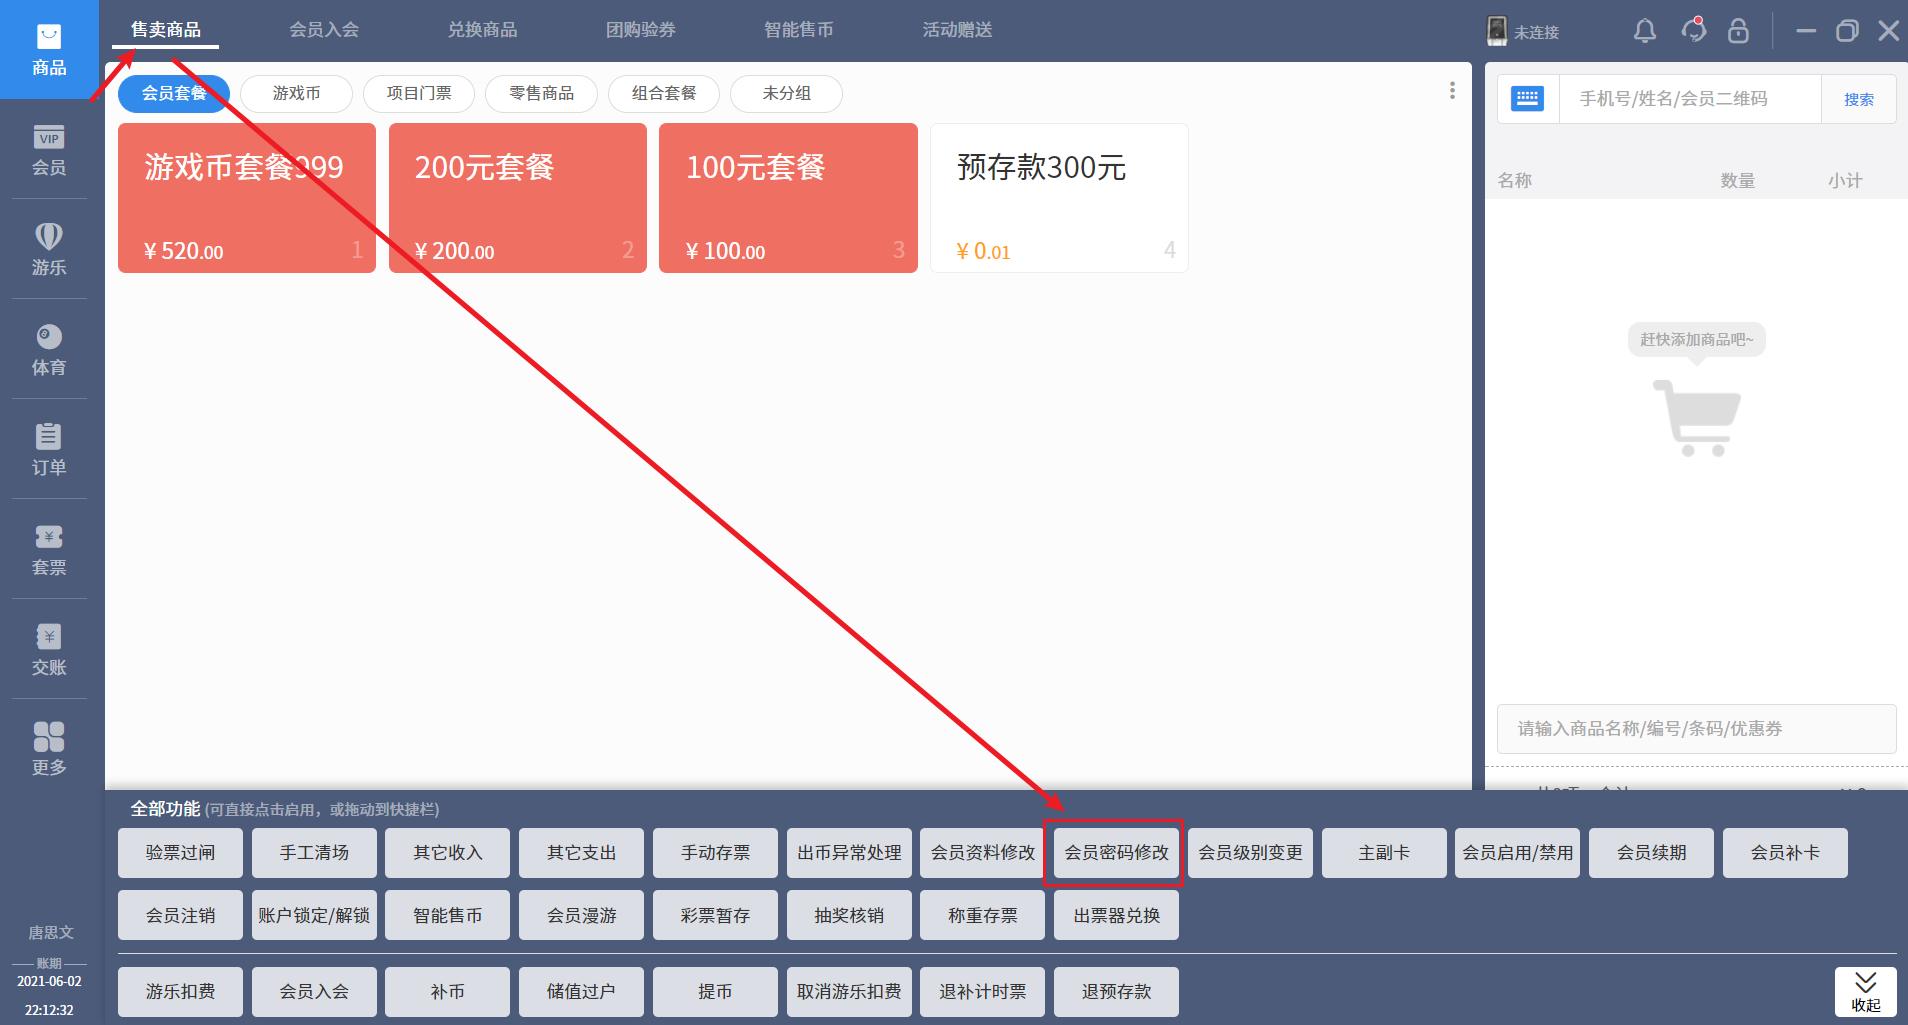Open the 会员密码修改 function
Viewport: 1908px width, 1025px height.
point(1116,853)
